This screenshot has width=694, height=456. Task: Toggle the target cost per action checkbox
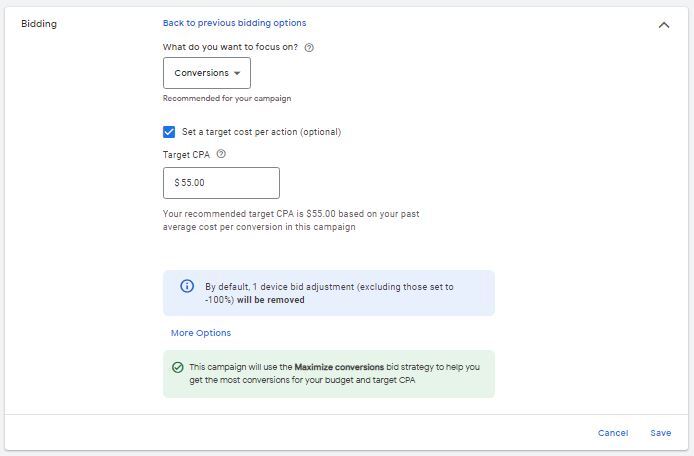tap(169, 132)
